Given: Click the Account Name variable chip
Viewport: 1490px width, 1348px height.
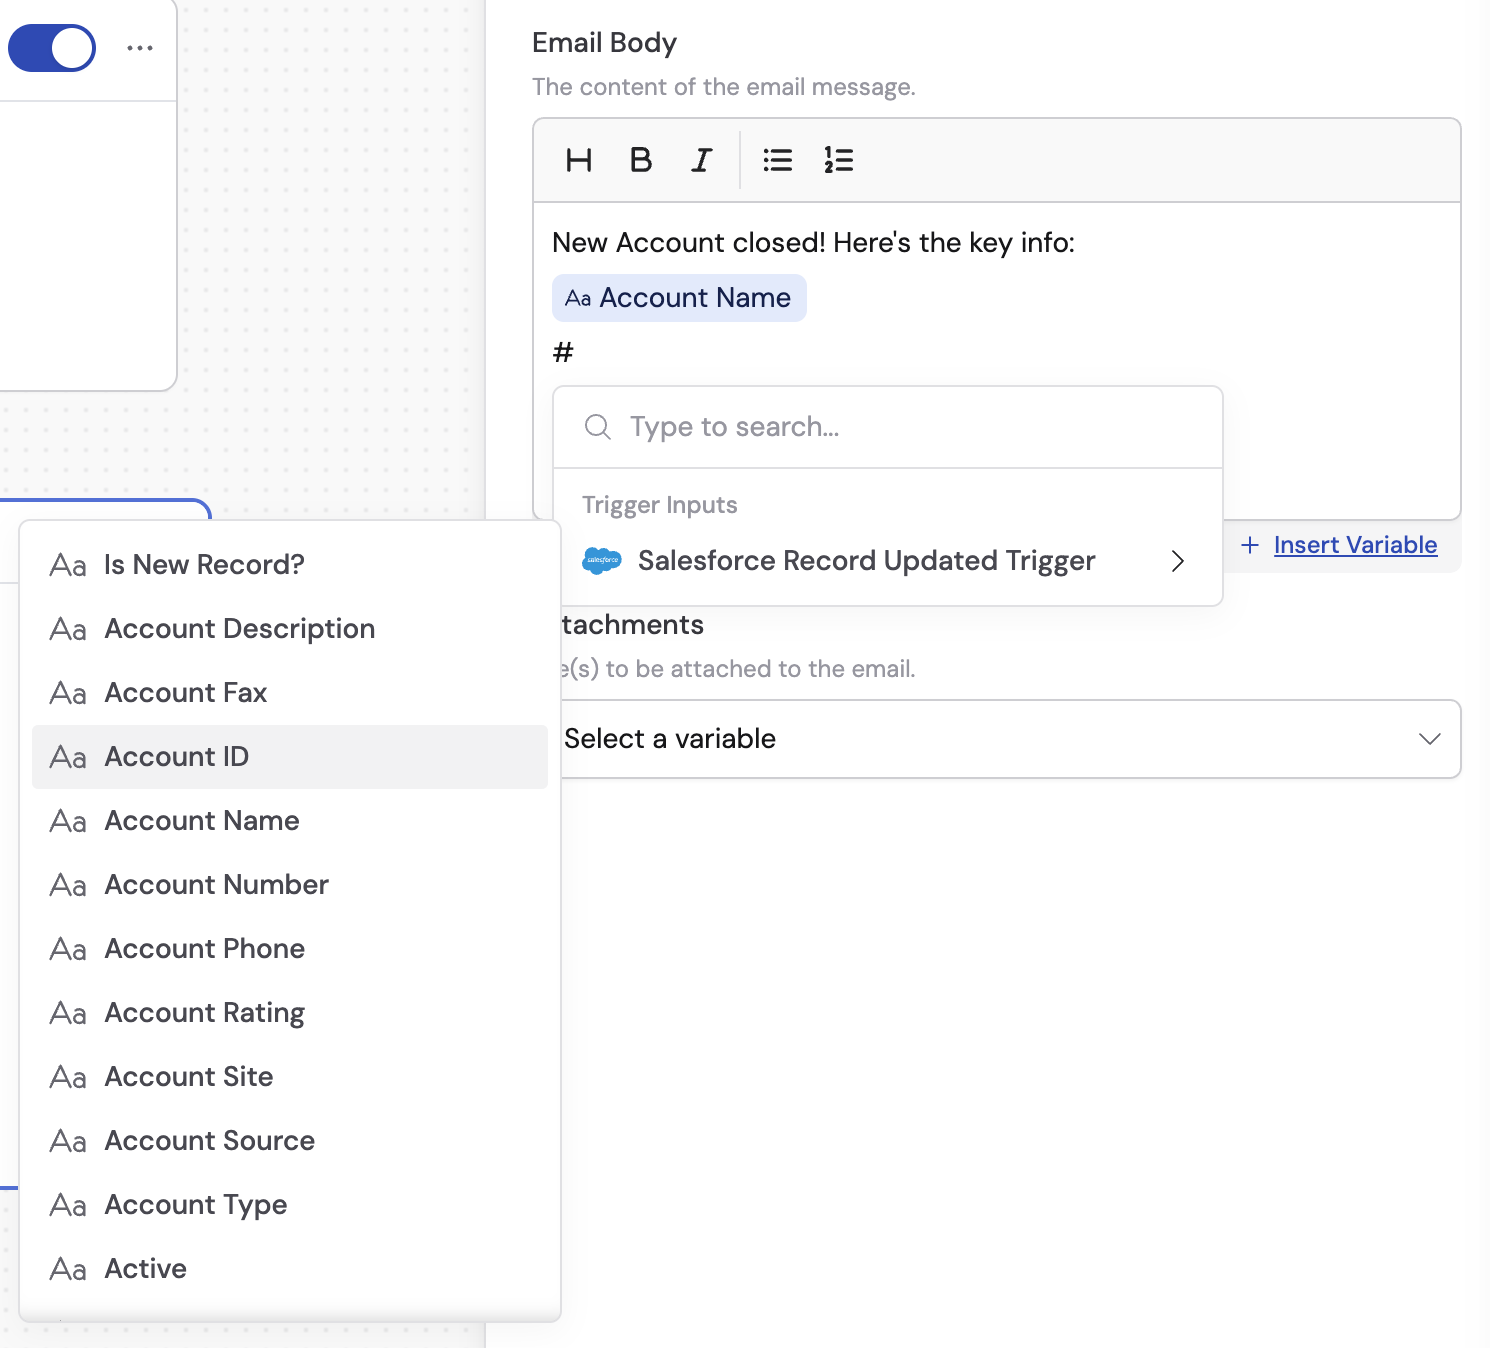Looking at the screenshot, I should 679,297.
